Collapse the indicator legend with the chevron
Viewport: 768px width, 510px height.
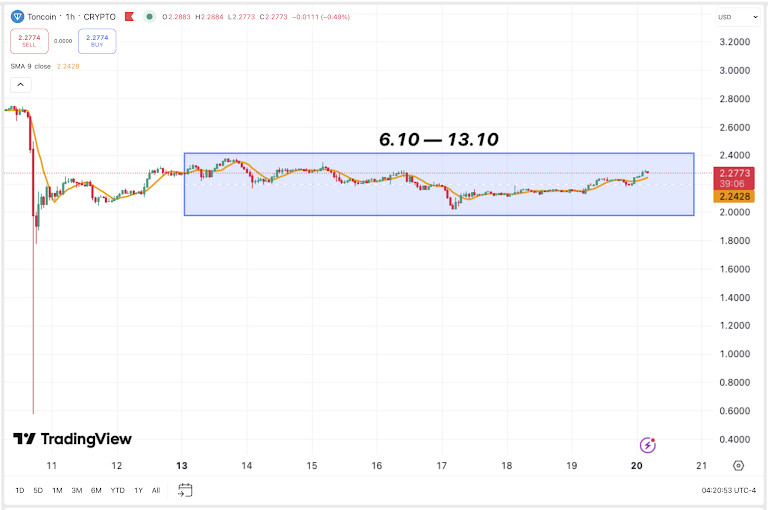pos(21,85)
